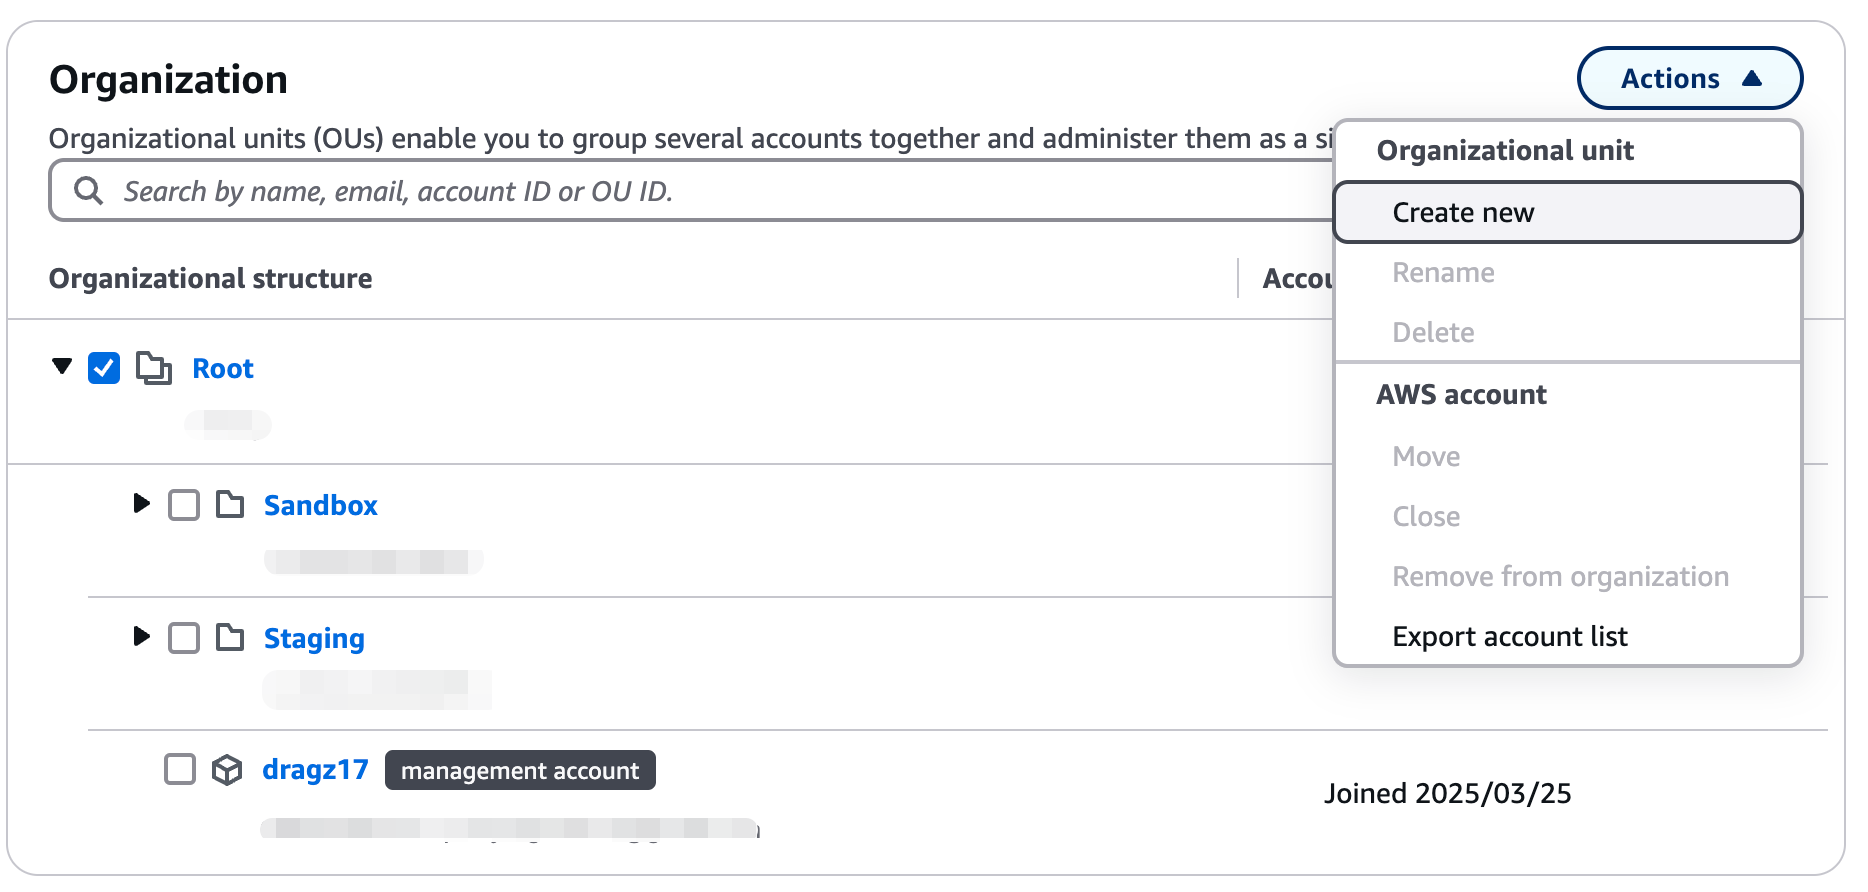Viewport: 1868px width, 892px height.
Task: Close the Actions dropdown menu
Action: click(1690, 78)
